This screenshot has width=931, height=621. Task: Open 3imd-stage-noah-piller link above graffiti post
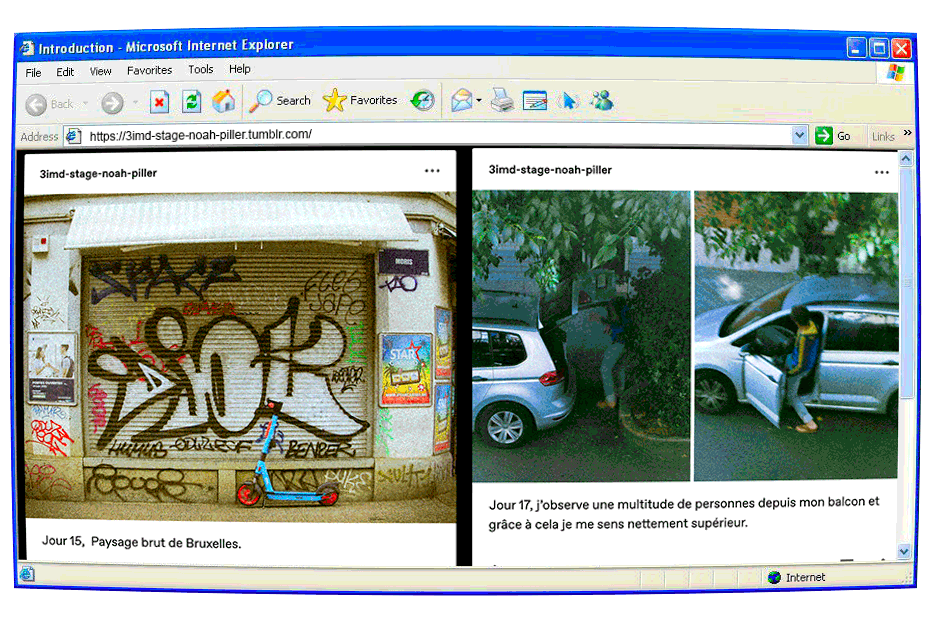point(98,173)
